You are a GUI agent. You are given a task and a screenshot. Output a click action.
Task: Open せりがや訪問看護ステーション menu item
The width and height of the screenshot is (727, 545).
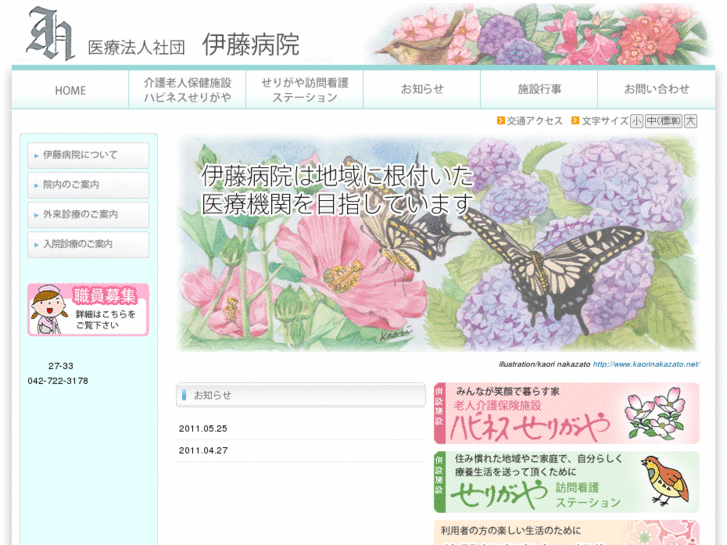point(305,90)
